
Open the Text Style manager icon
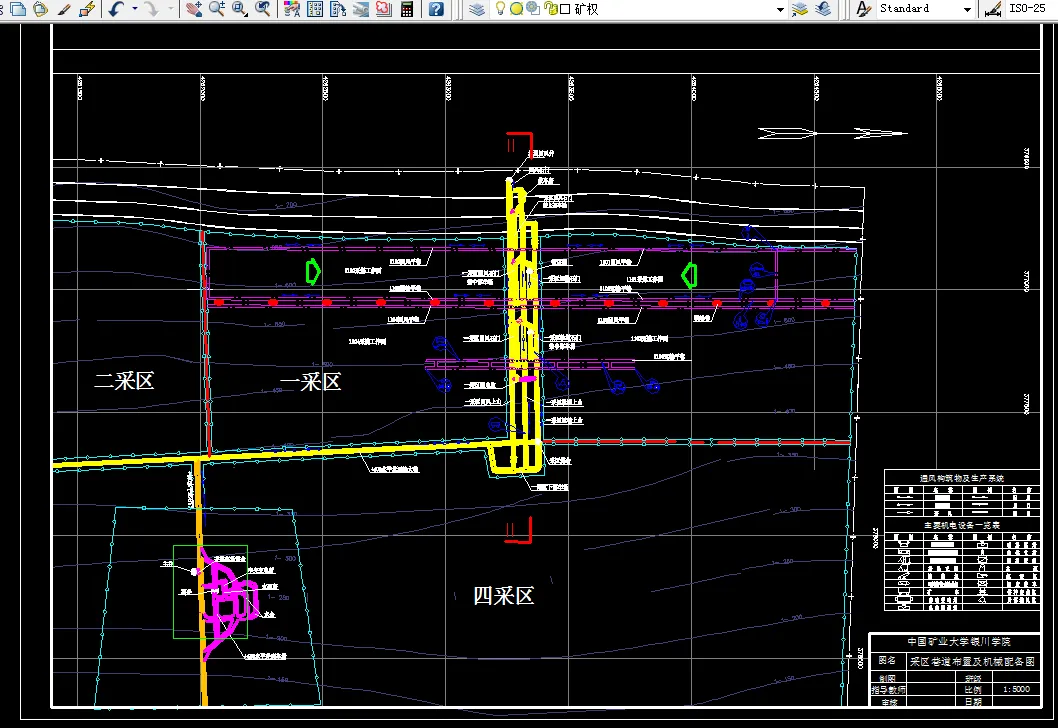863,9
